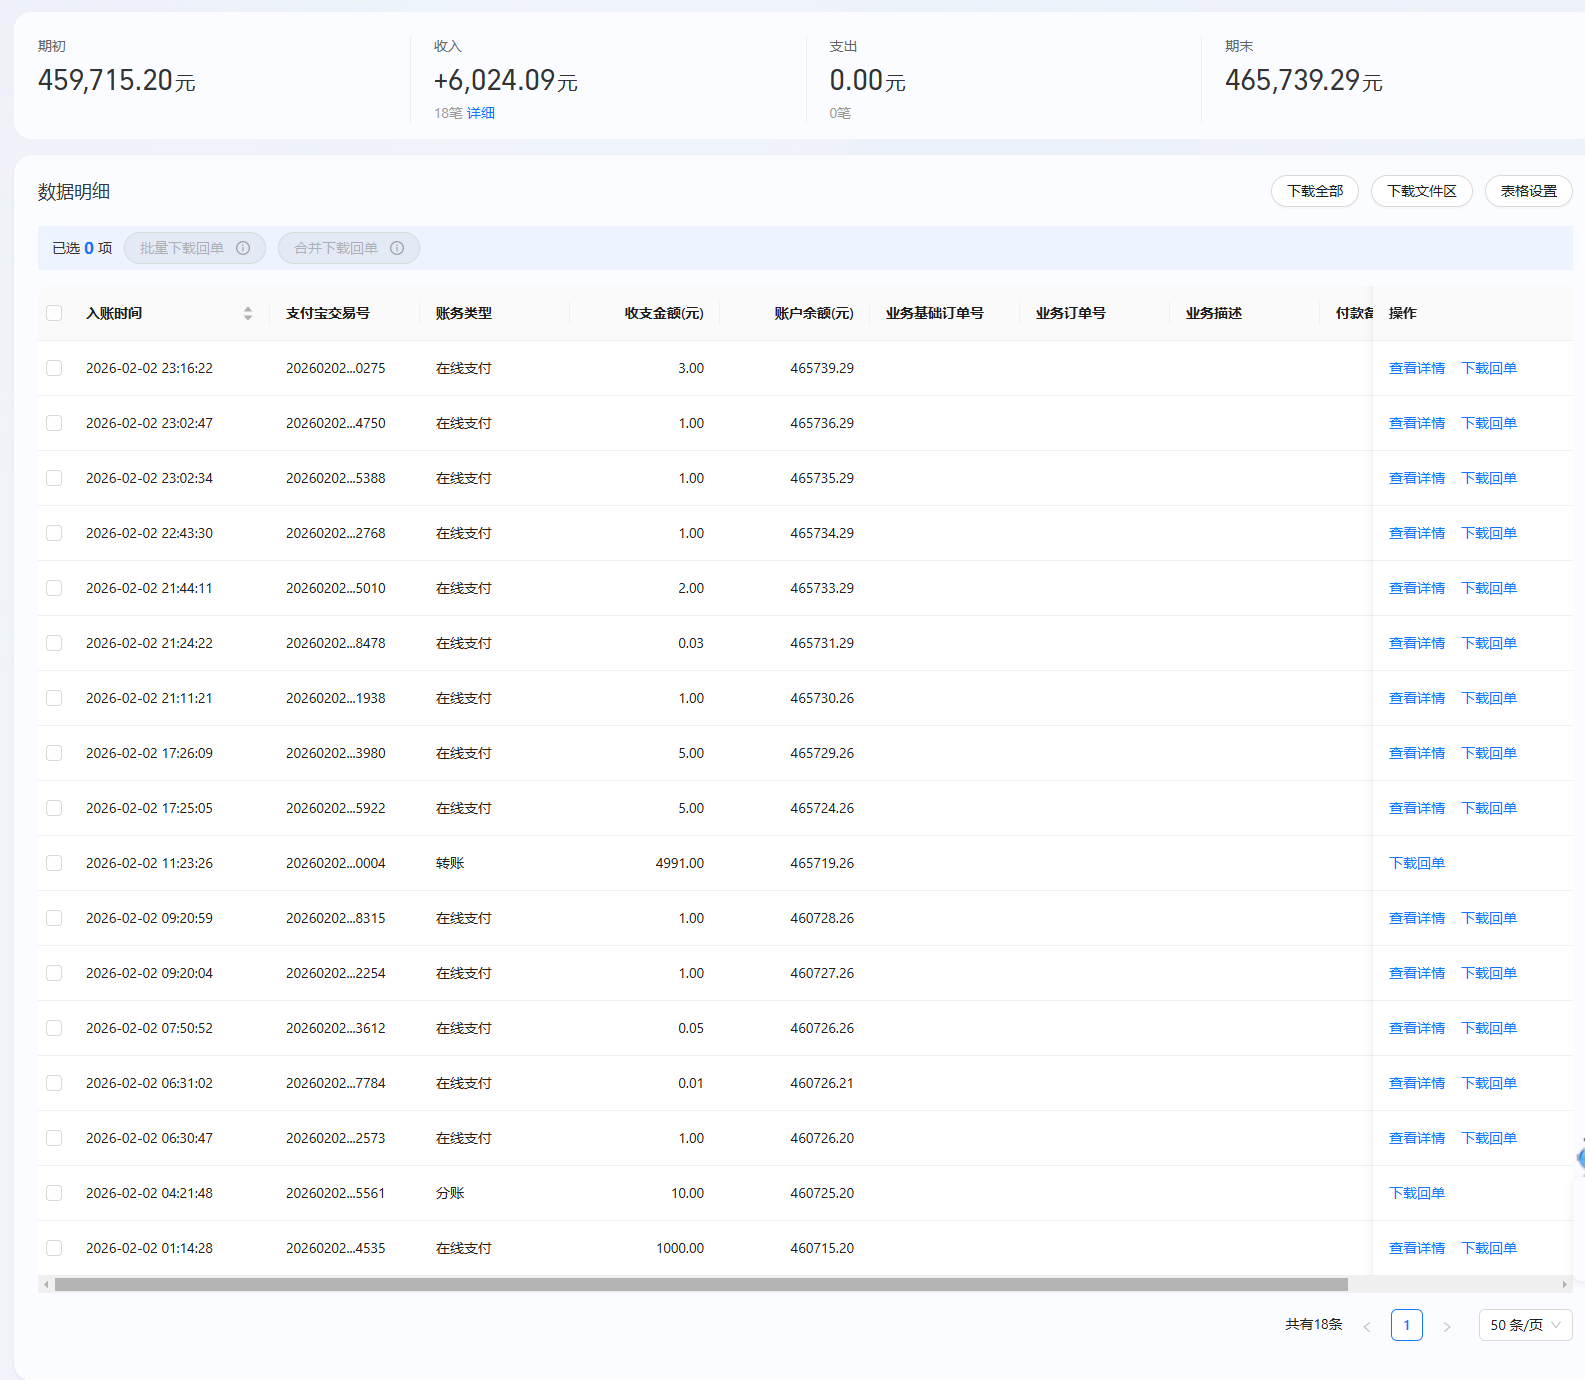Open 详细 link under 收入 summary

481,113
